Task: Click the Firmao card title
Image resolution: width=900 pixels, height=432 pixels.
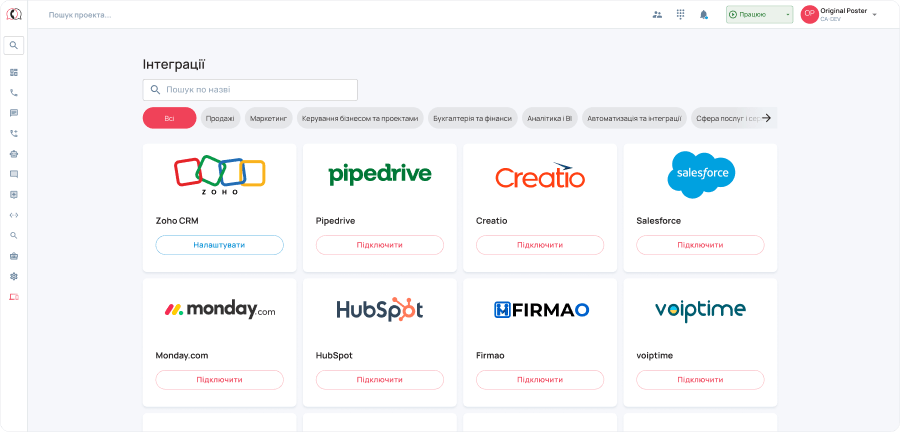Action: click(490, 355)
